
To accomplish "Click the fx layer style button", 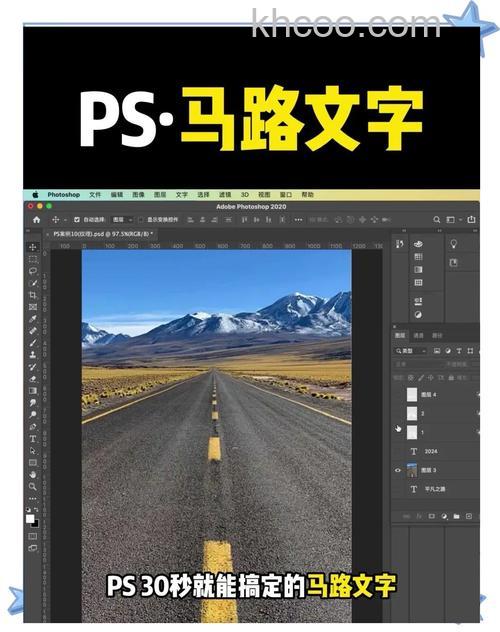I will 419,516.
